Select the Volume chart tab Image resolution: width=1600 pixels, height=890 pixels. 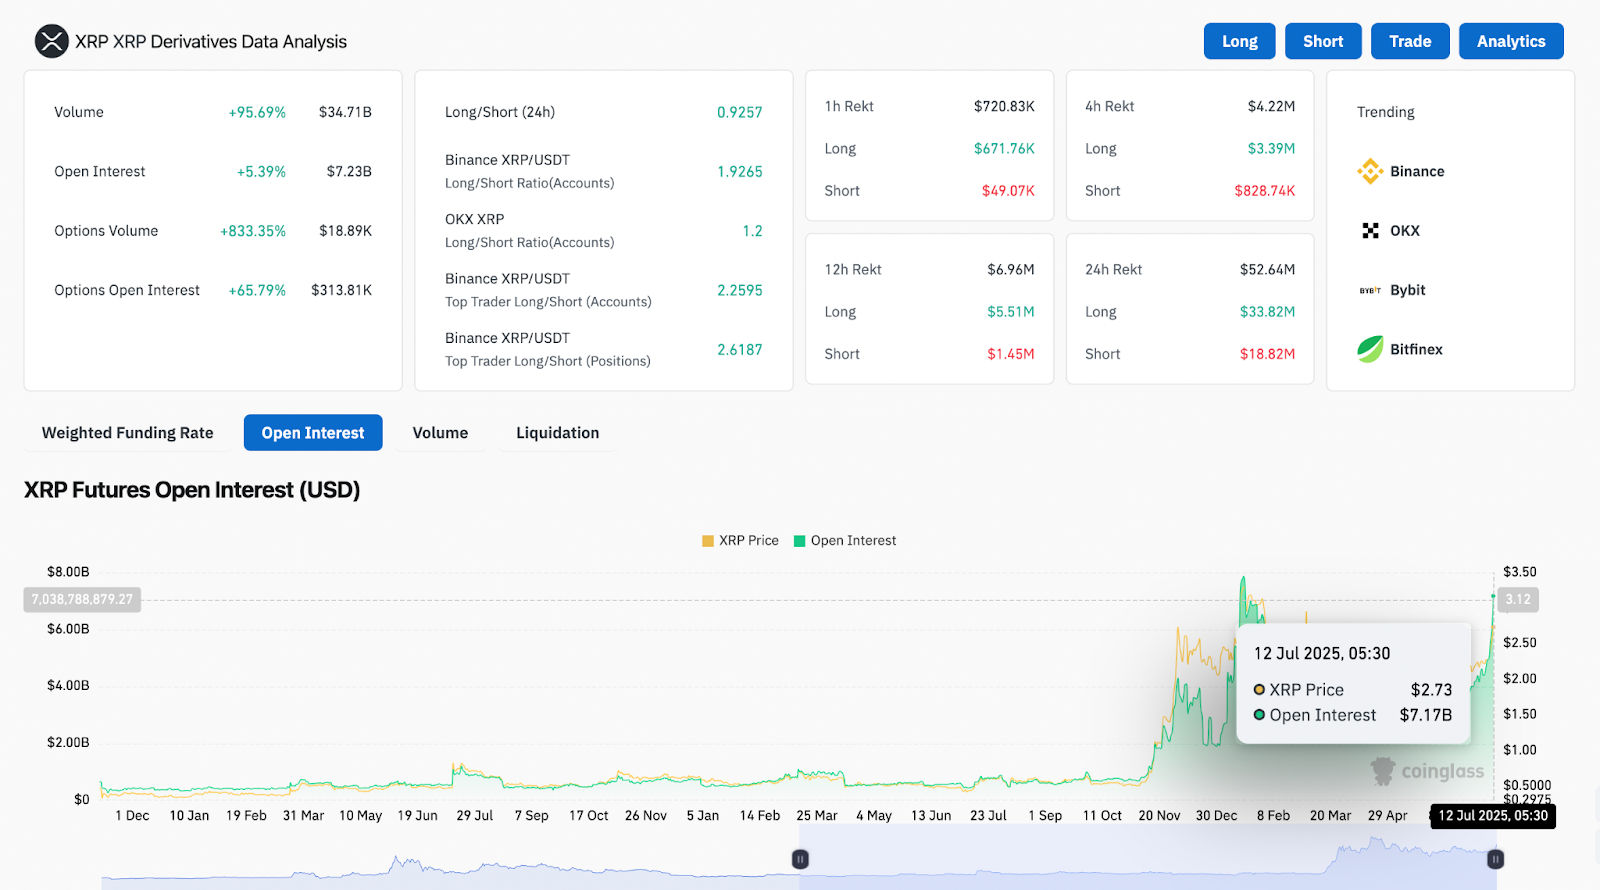[440, 433]
